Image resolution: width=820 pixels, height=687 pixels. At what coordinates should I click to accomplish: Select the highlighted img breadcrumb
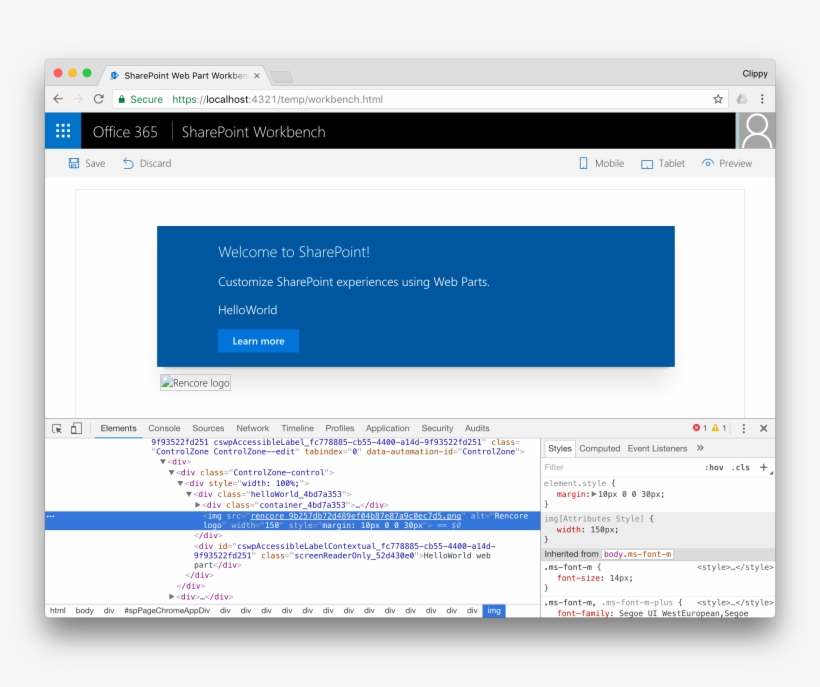[x=494, y=611]
